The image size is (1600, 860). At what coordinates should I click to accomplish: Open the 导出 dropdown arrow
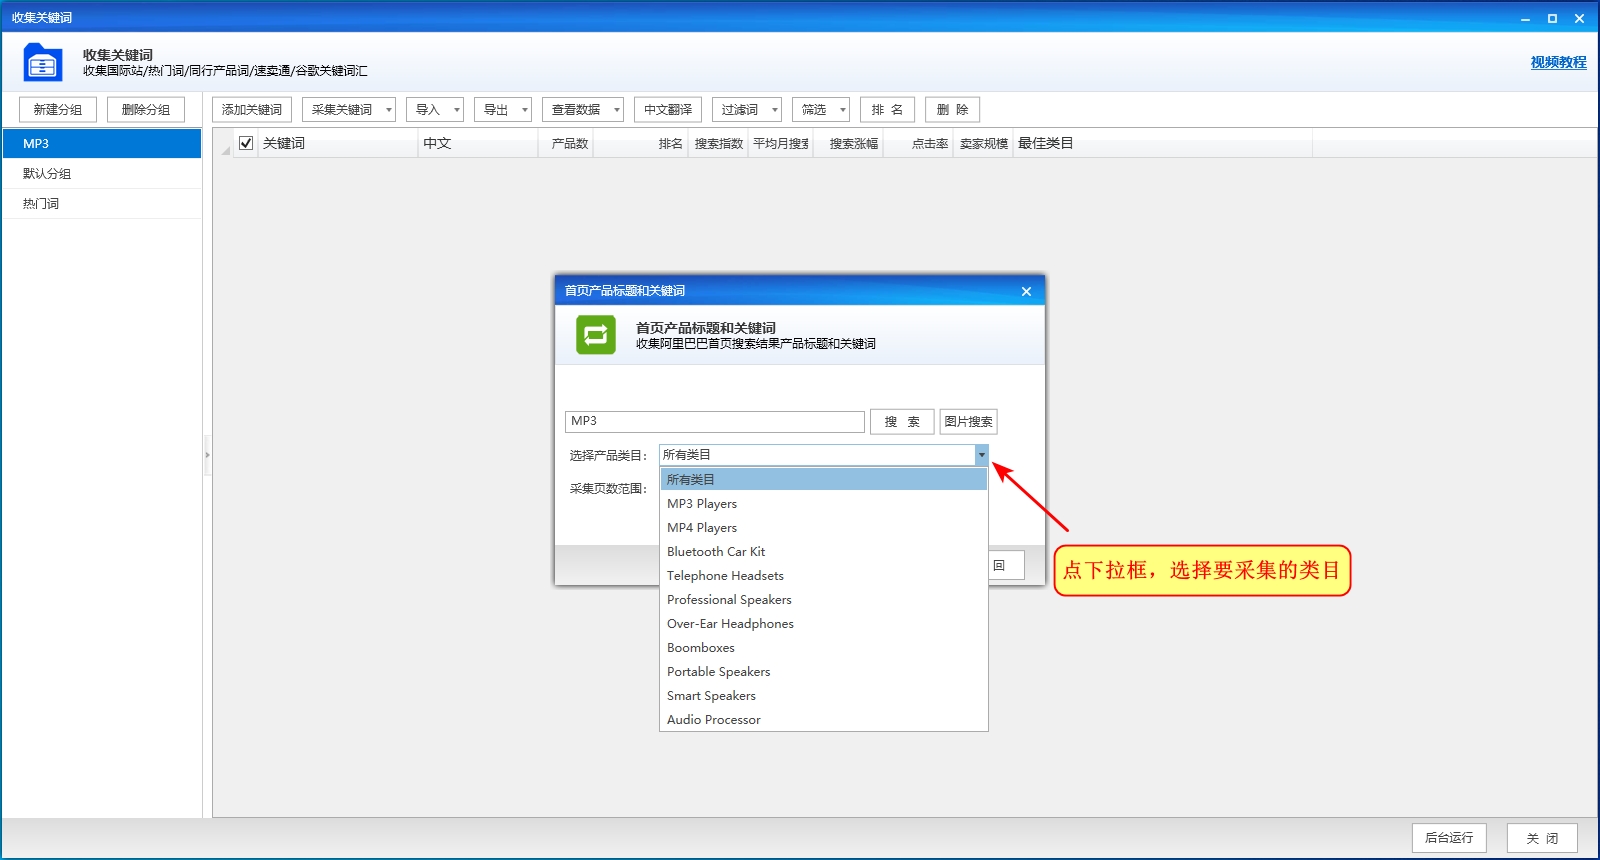(x=525, y=110)
